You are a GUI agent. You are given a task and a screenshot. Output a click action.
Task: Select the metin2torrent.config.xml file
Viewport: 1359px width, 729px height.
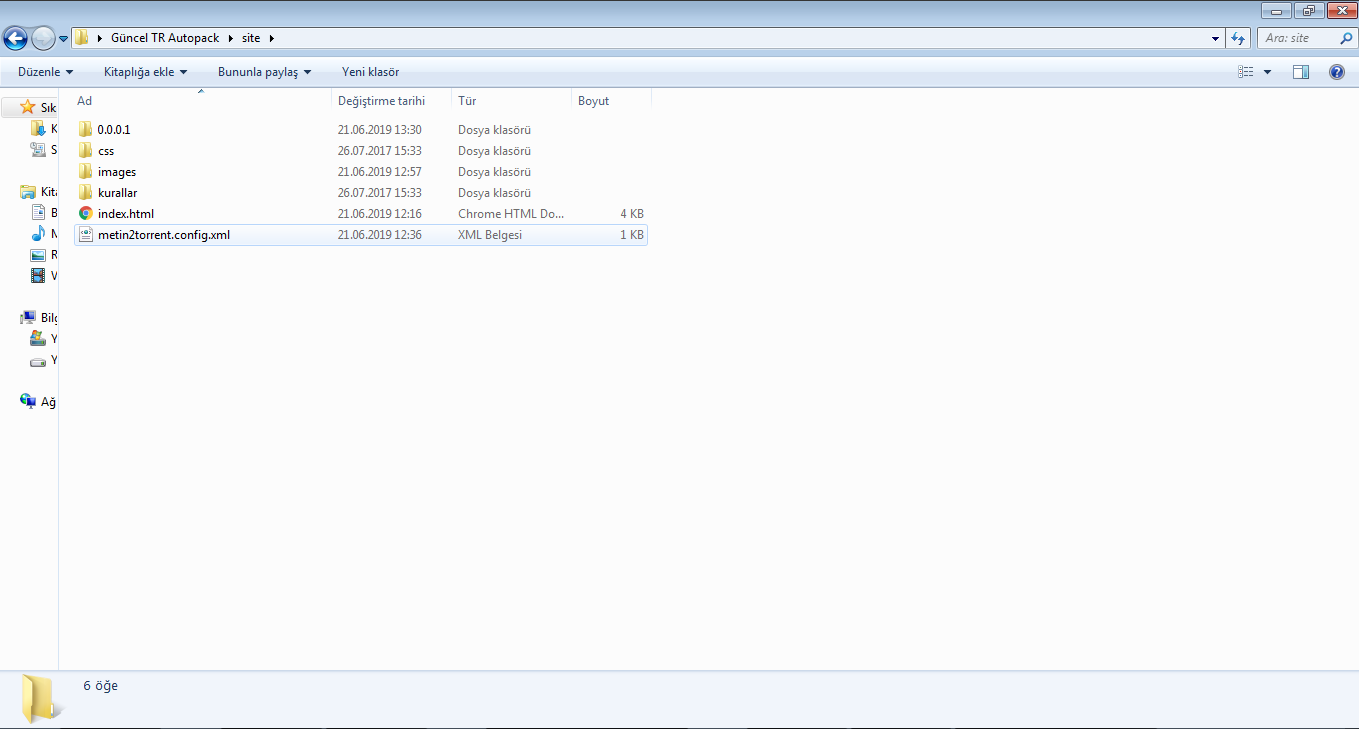tap(163, 235)
